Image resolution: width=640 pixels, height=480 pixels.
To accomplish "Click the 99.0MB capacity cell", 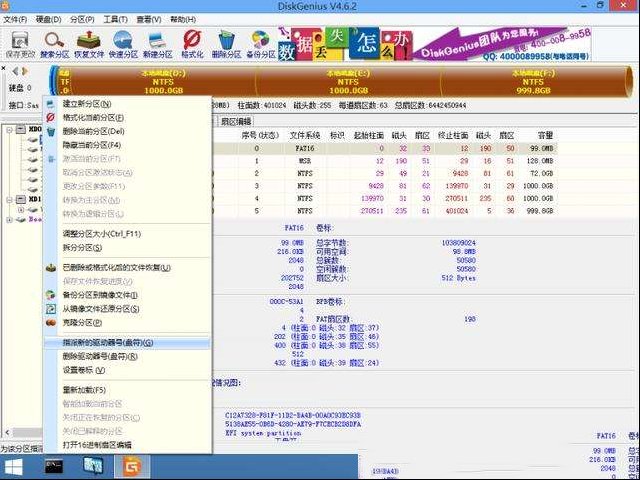I will click(542, 149).
